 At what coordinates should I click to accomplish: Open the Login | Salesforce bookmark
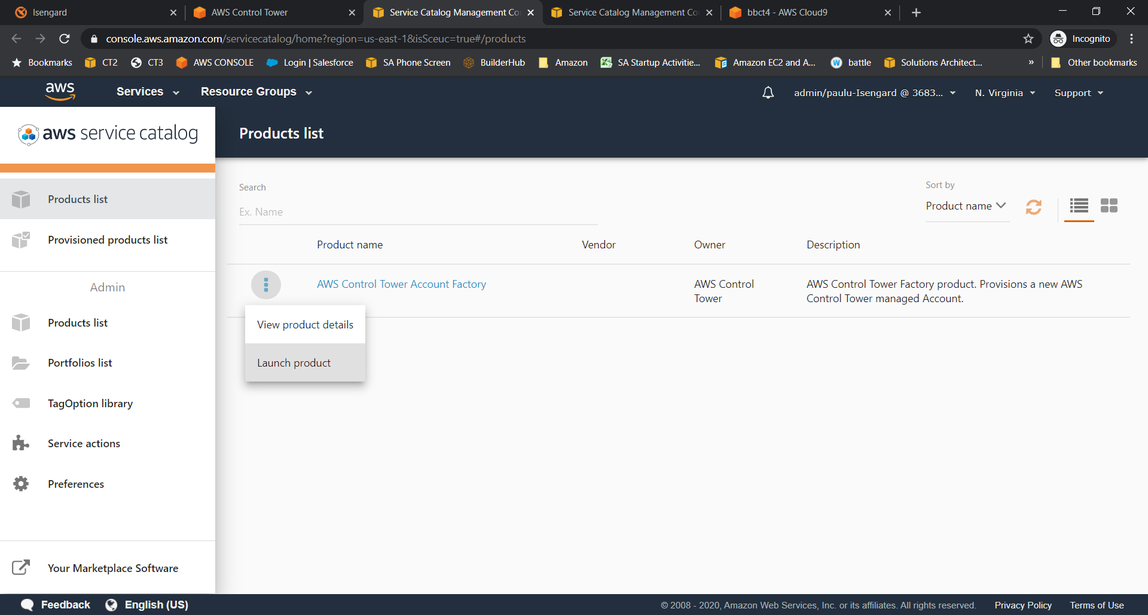[310, 63]
